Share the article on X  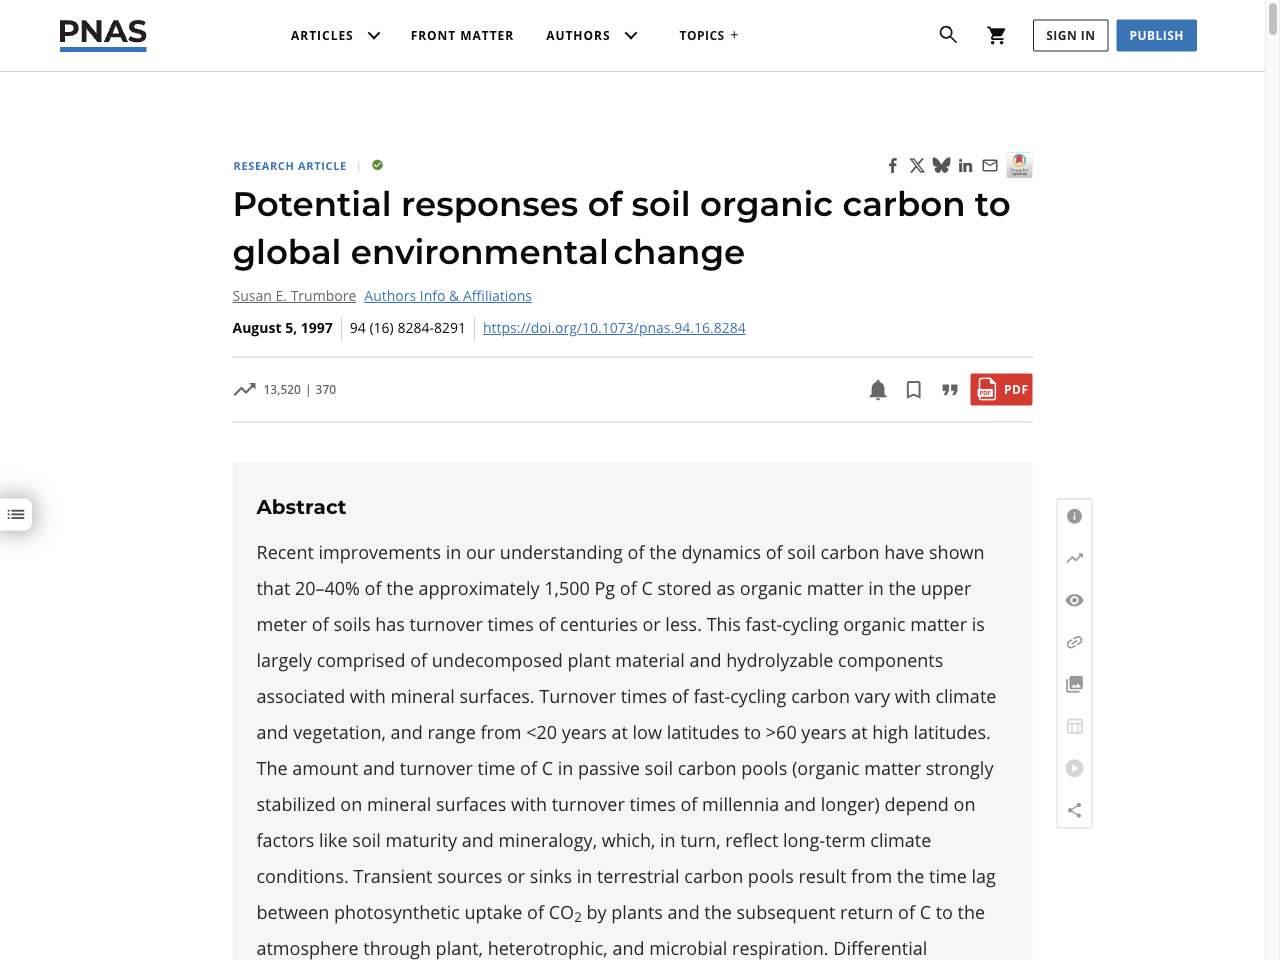click(917, 165)
